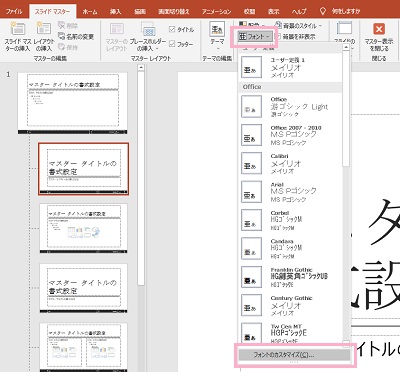Screen dimensions: 400x372
Task: Click the Insert Slide Master icon
Action: pyautogui.click(x=18, y=29)
